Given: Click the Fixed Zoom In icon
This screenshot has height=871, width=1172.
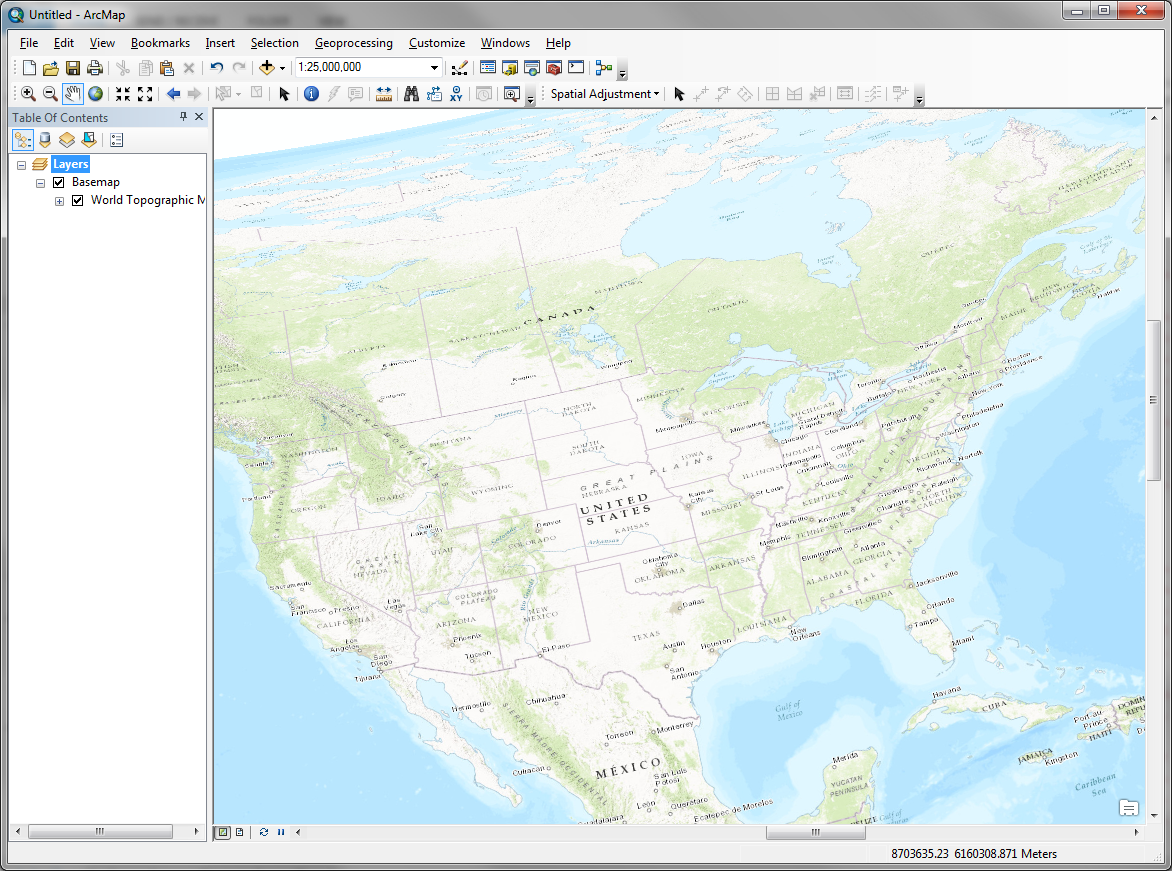Looking at the screenshot, I should click(123, 94).
